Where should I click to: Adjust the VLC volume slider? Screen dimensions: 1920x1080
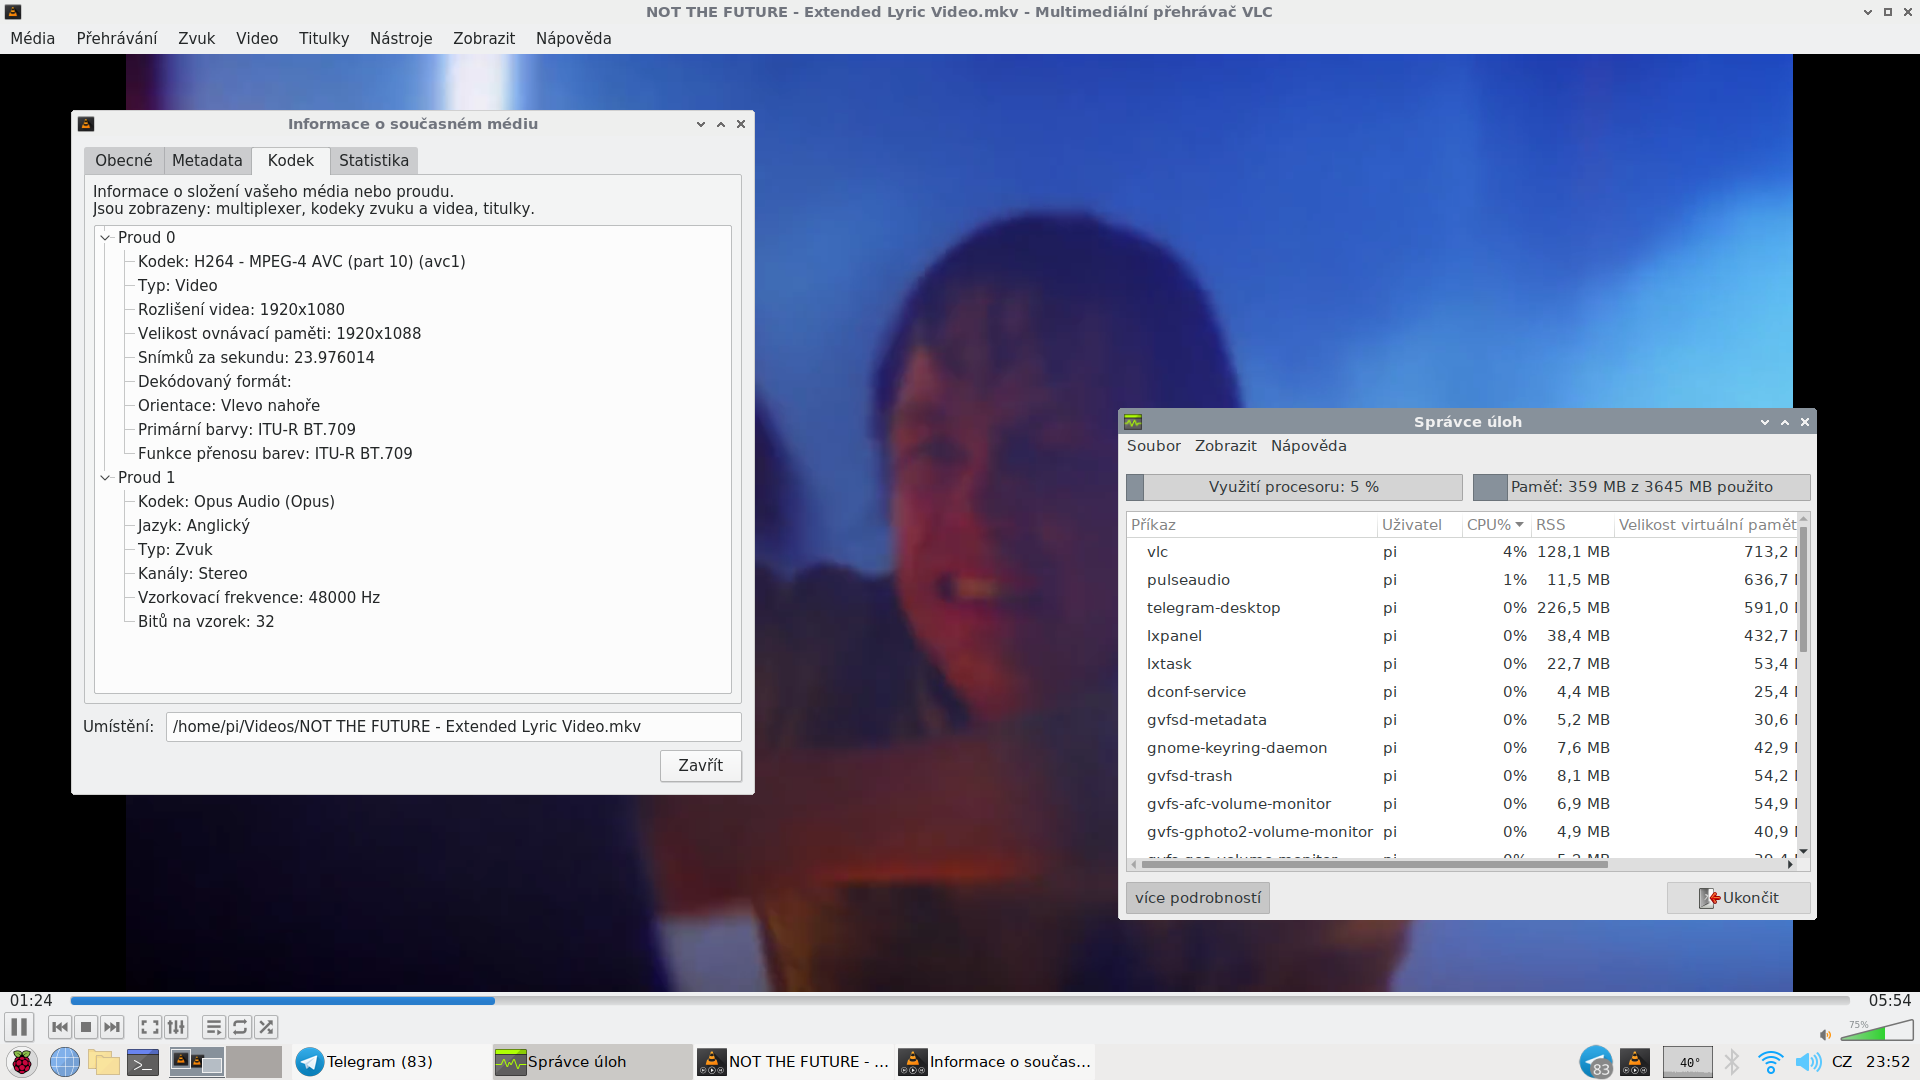(1877, 1030)
